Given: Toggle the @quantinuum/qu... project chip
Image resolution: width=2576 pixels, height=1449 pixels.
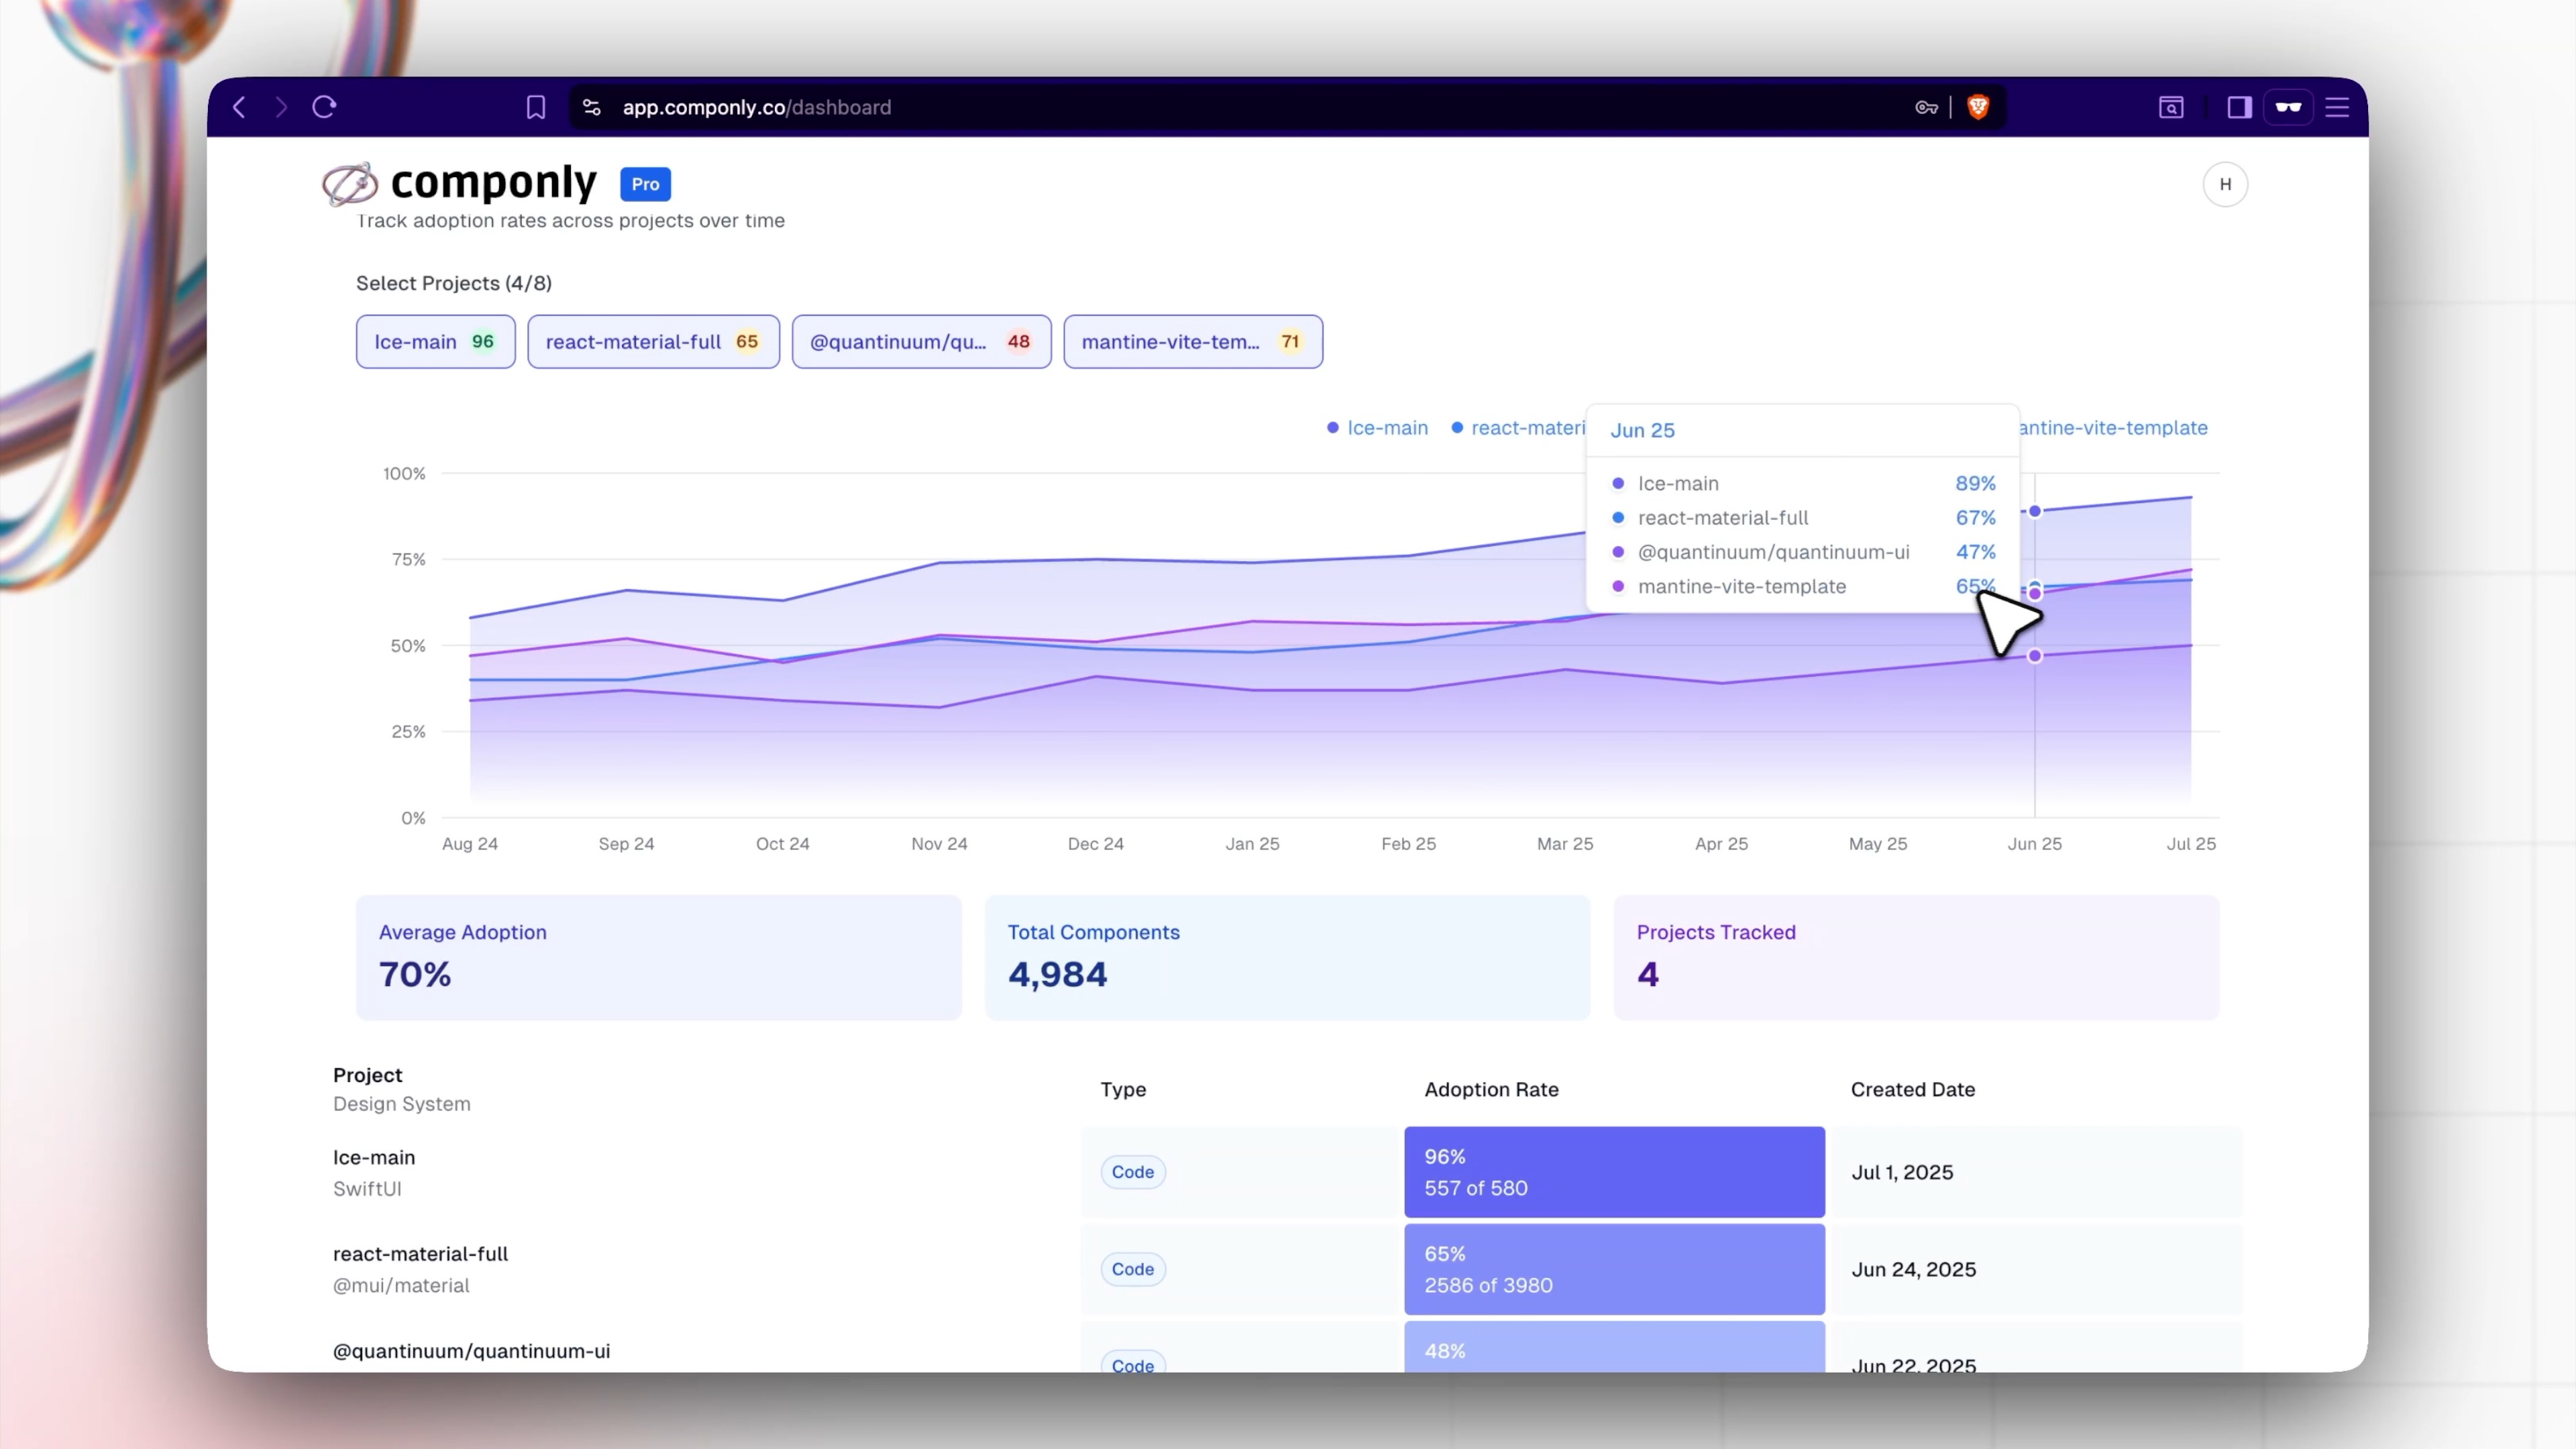Looking at the screenshot, I should 922,342.
